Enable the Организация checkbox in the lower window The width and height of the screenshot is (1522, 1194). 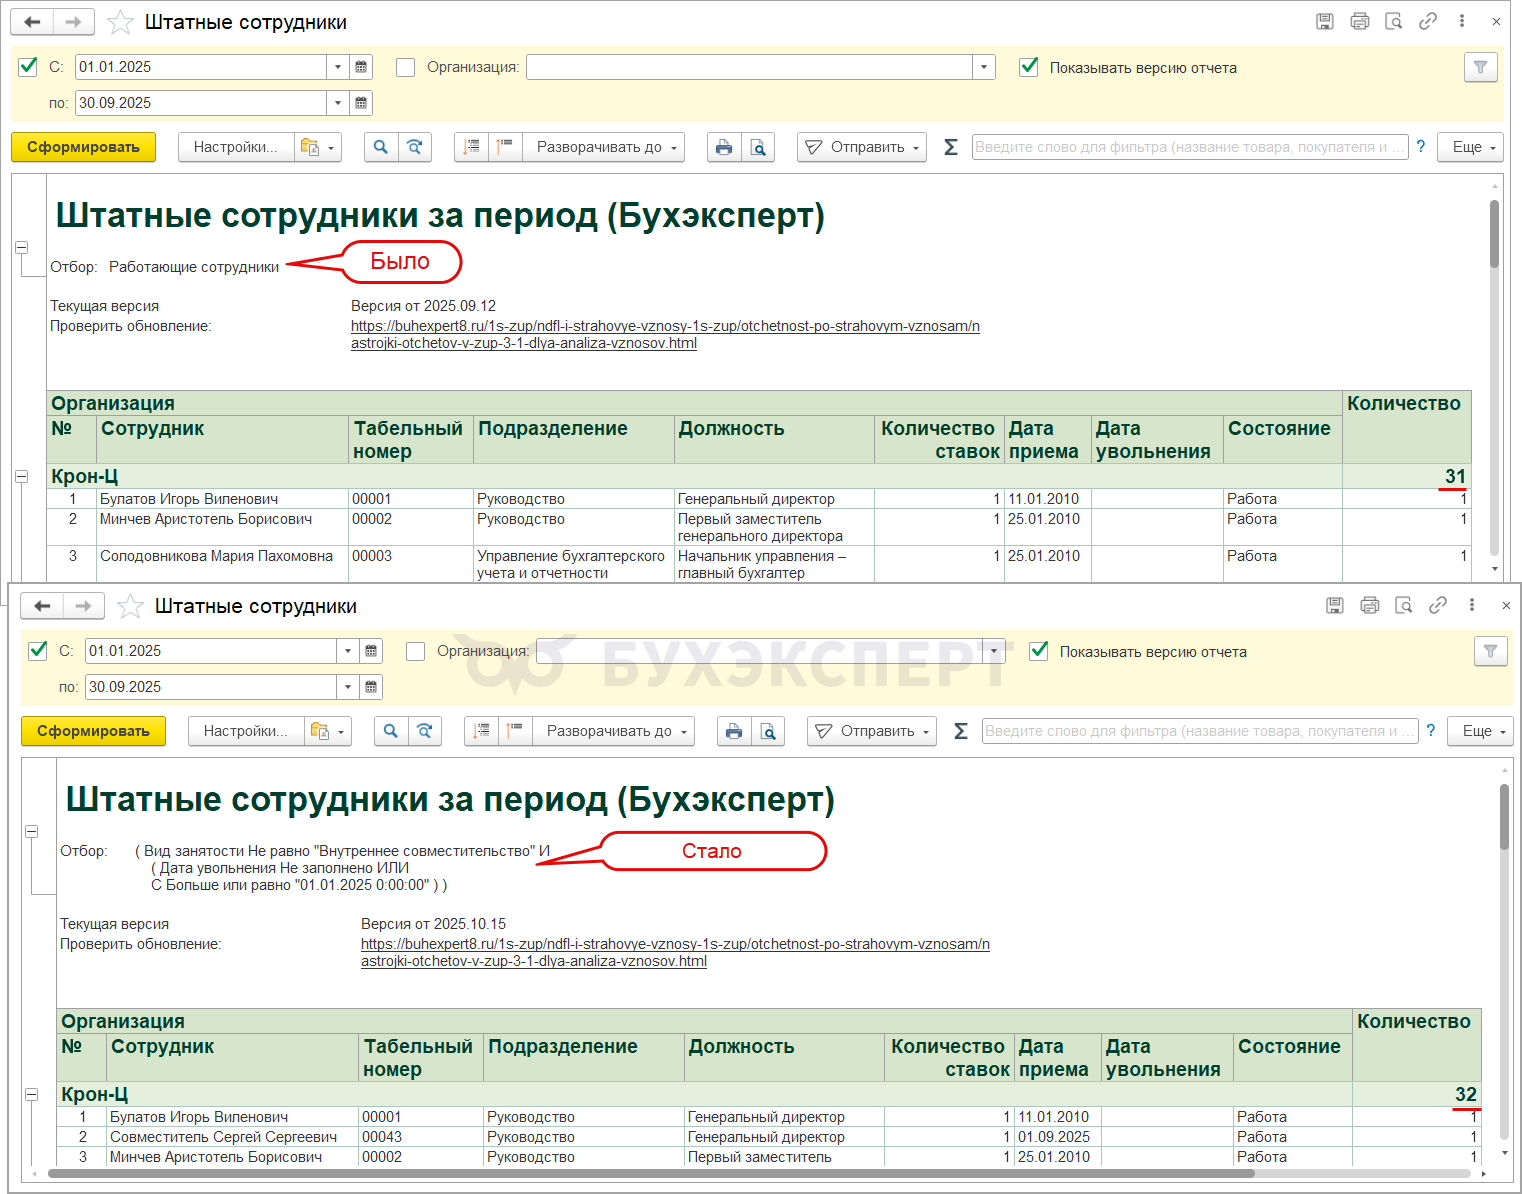(x=416, y=651)
